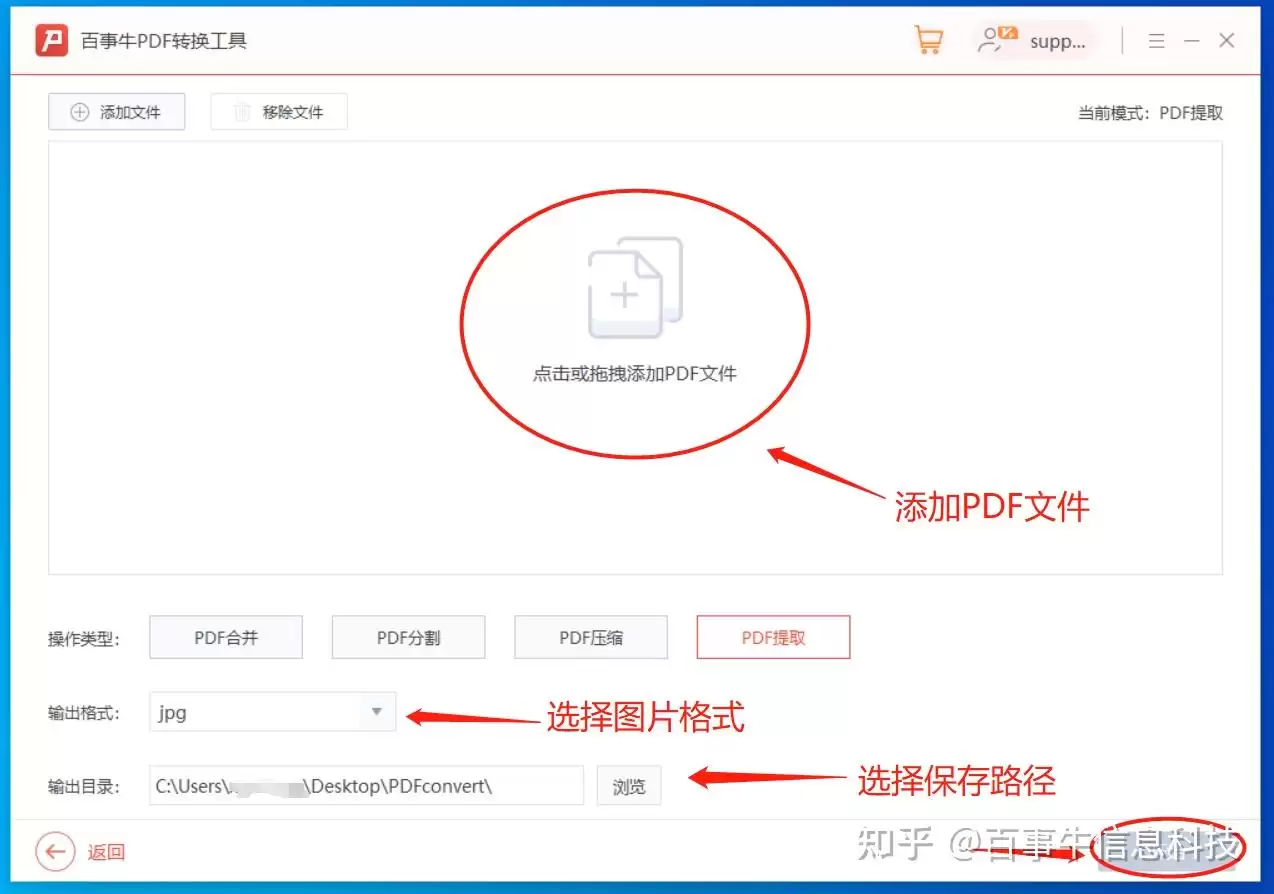The height and width of the screenshot is (894, 1274).
Task: Click the support account avatar icon
Action: point(995,40)
